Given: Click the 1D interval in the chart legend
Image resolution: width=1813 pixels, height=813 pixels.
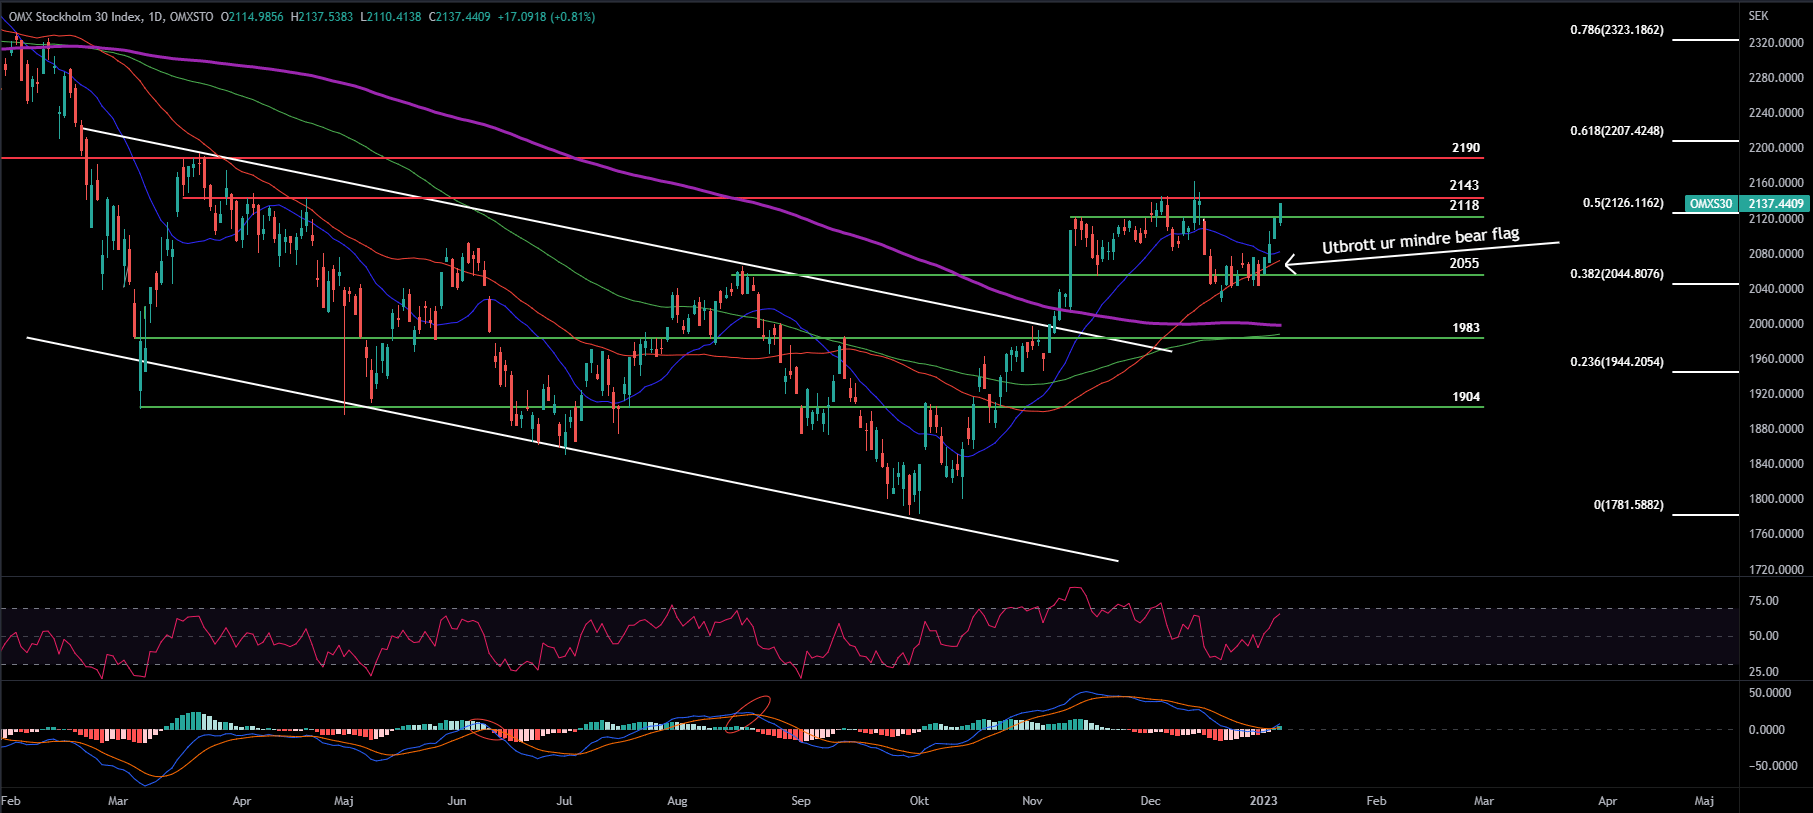Looking at the screenshot, I should [153, 17].
